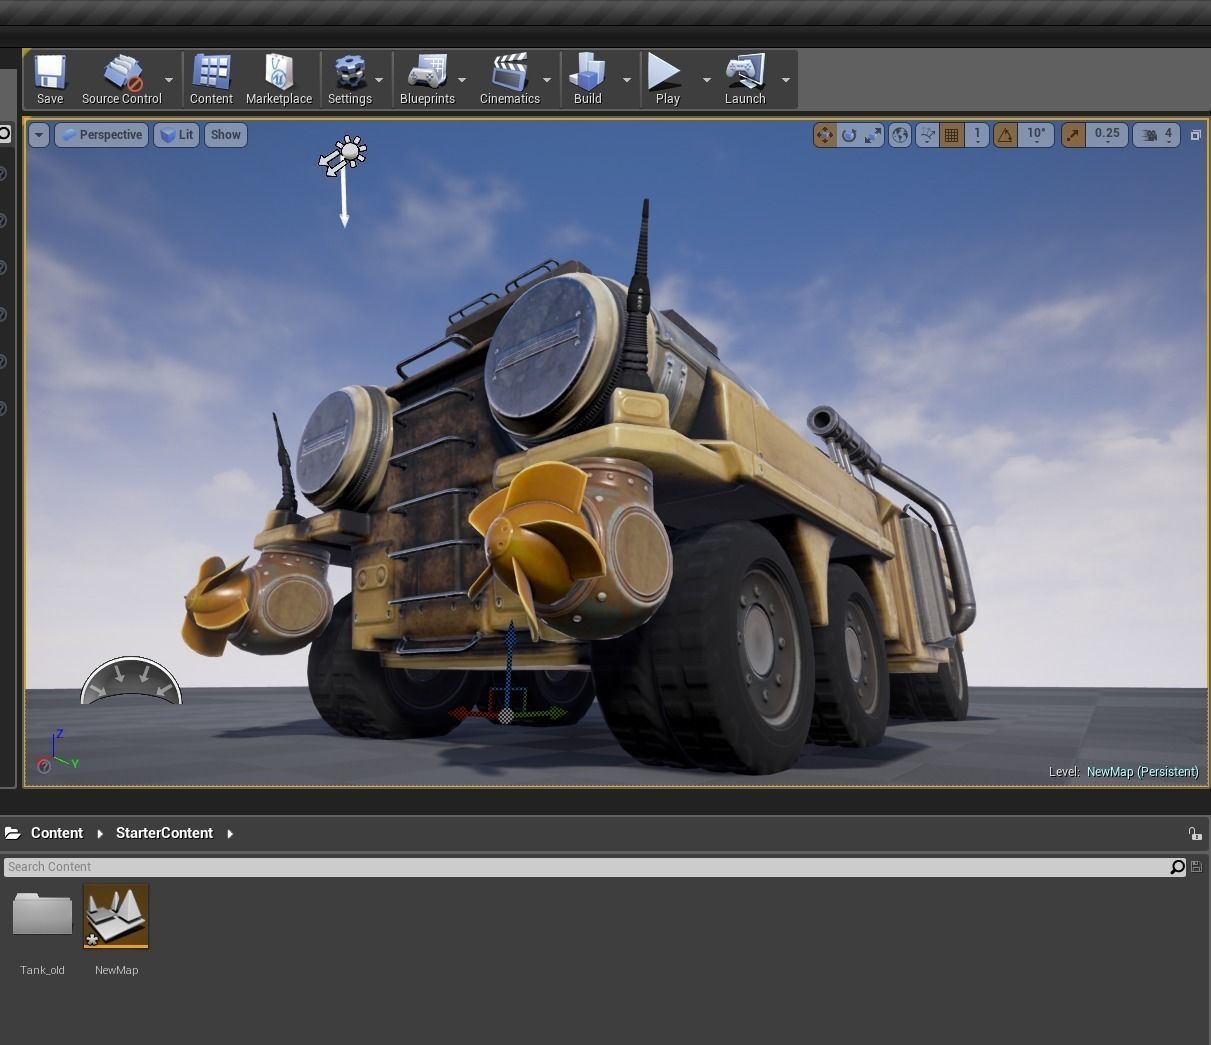Focus the Search Content field
Viewport: 1211px width, 1045px height.
click(586, 867)
